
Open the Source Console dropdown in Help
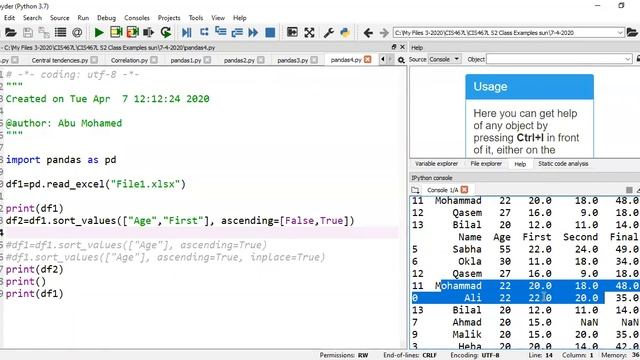pyautogui.click(x=444, y=59)
